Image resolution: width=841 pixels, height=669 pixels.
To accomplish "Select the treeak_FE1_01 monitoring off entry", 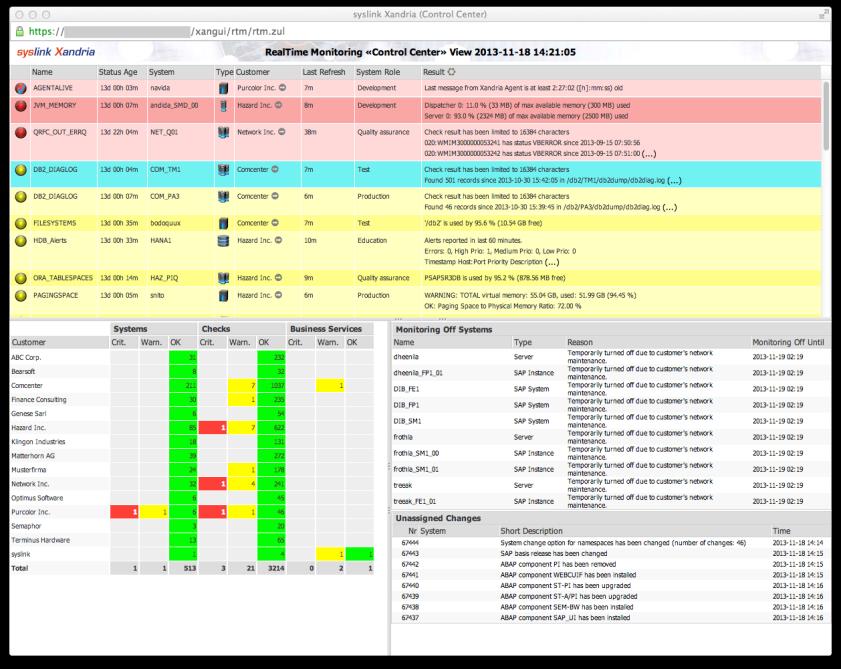I will pyautogui.click(x=611, y=502).
